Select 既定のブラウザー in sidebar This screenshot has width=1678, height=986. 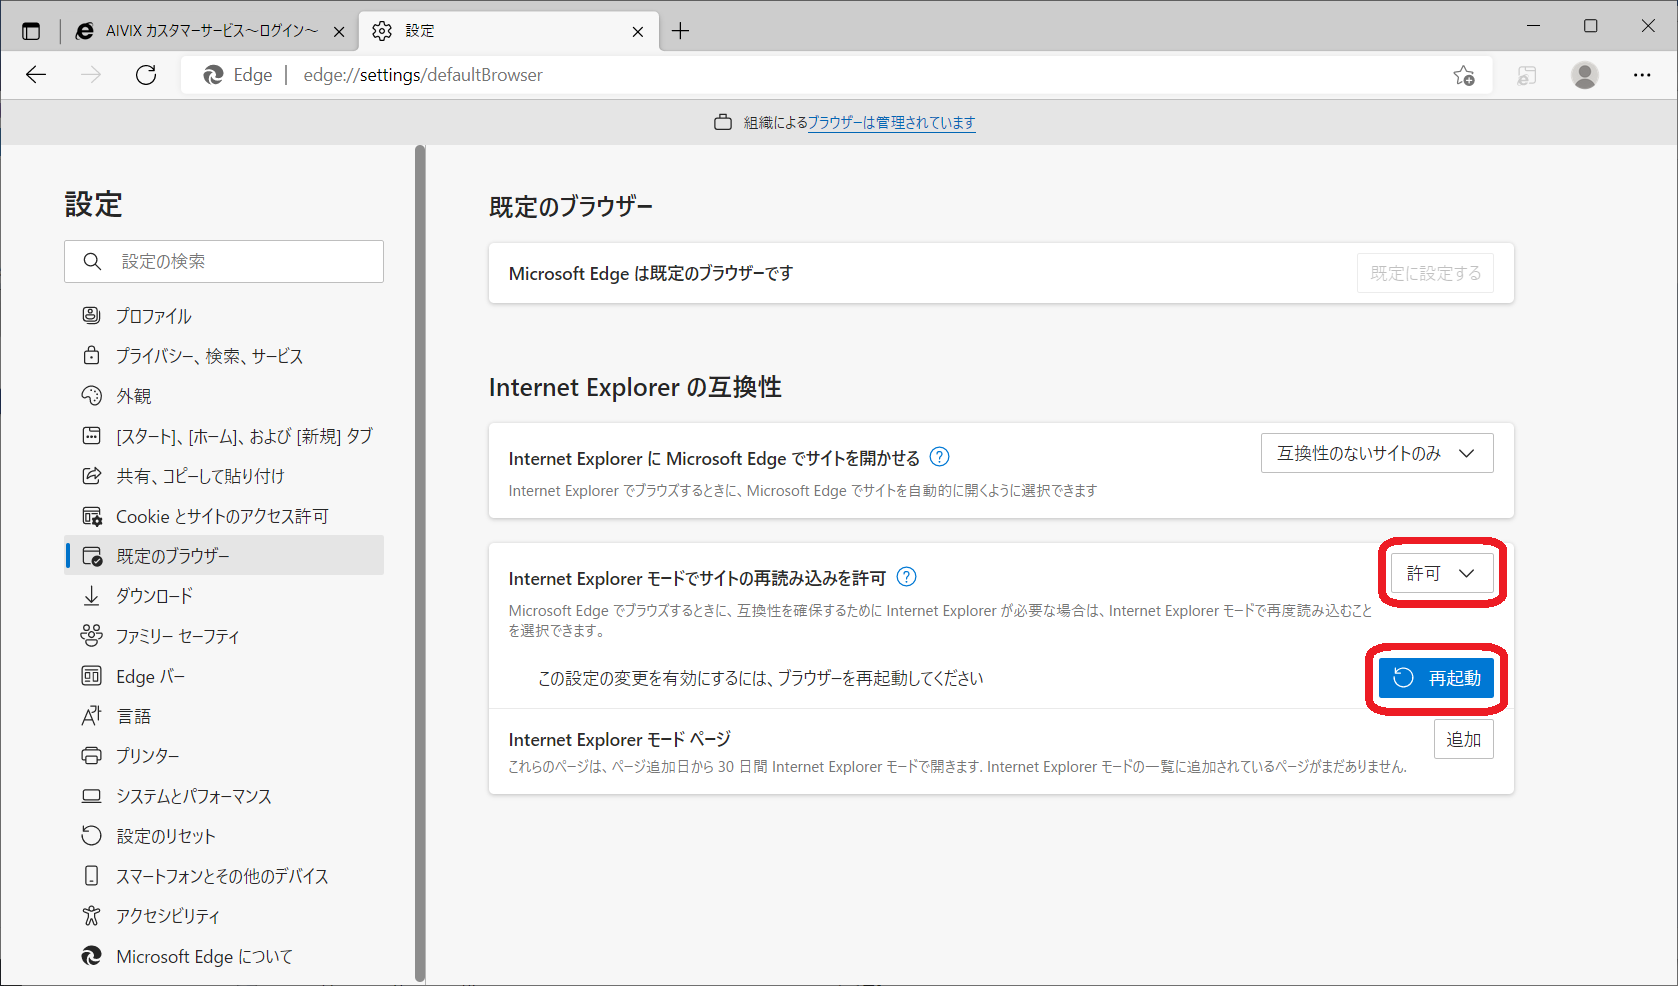(224, 556)
